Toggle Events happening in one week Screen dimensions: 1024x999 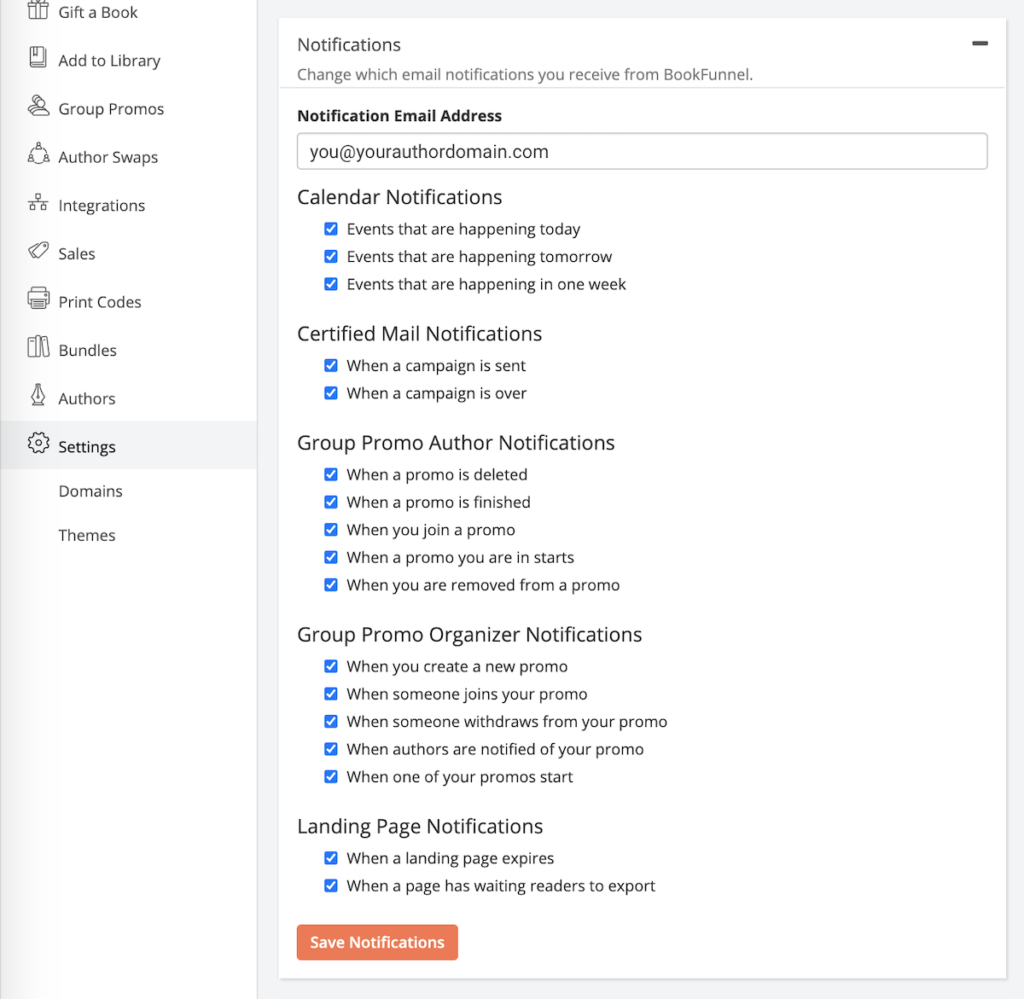(x=331, y=284)
